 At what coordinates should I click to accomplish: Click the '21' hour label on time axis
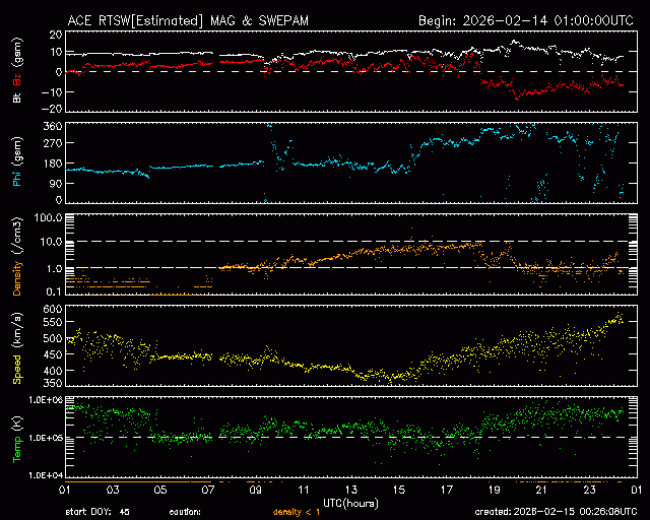point(542,490)
